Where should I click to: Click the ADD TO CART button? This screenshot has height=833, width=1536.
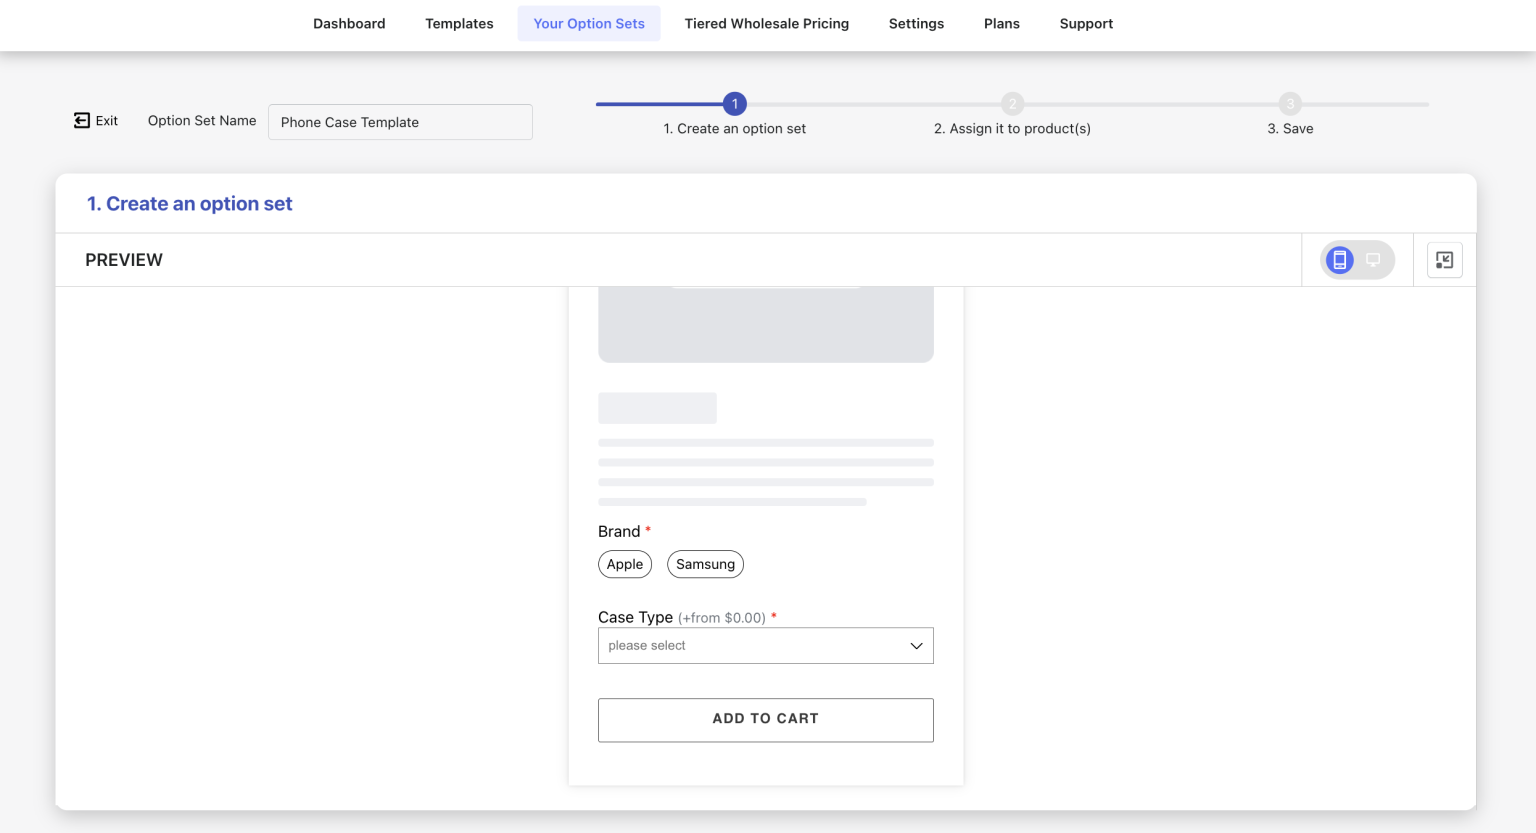click(x=765, y=719)
